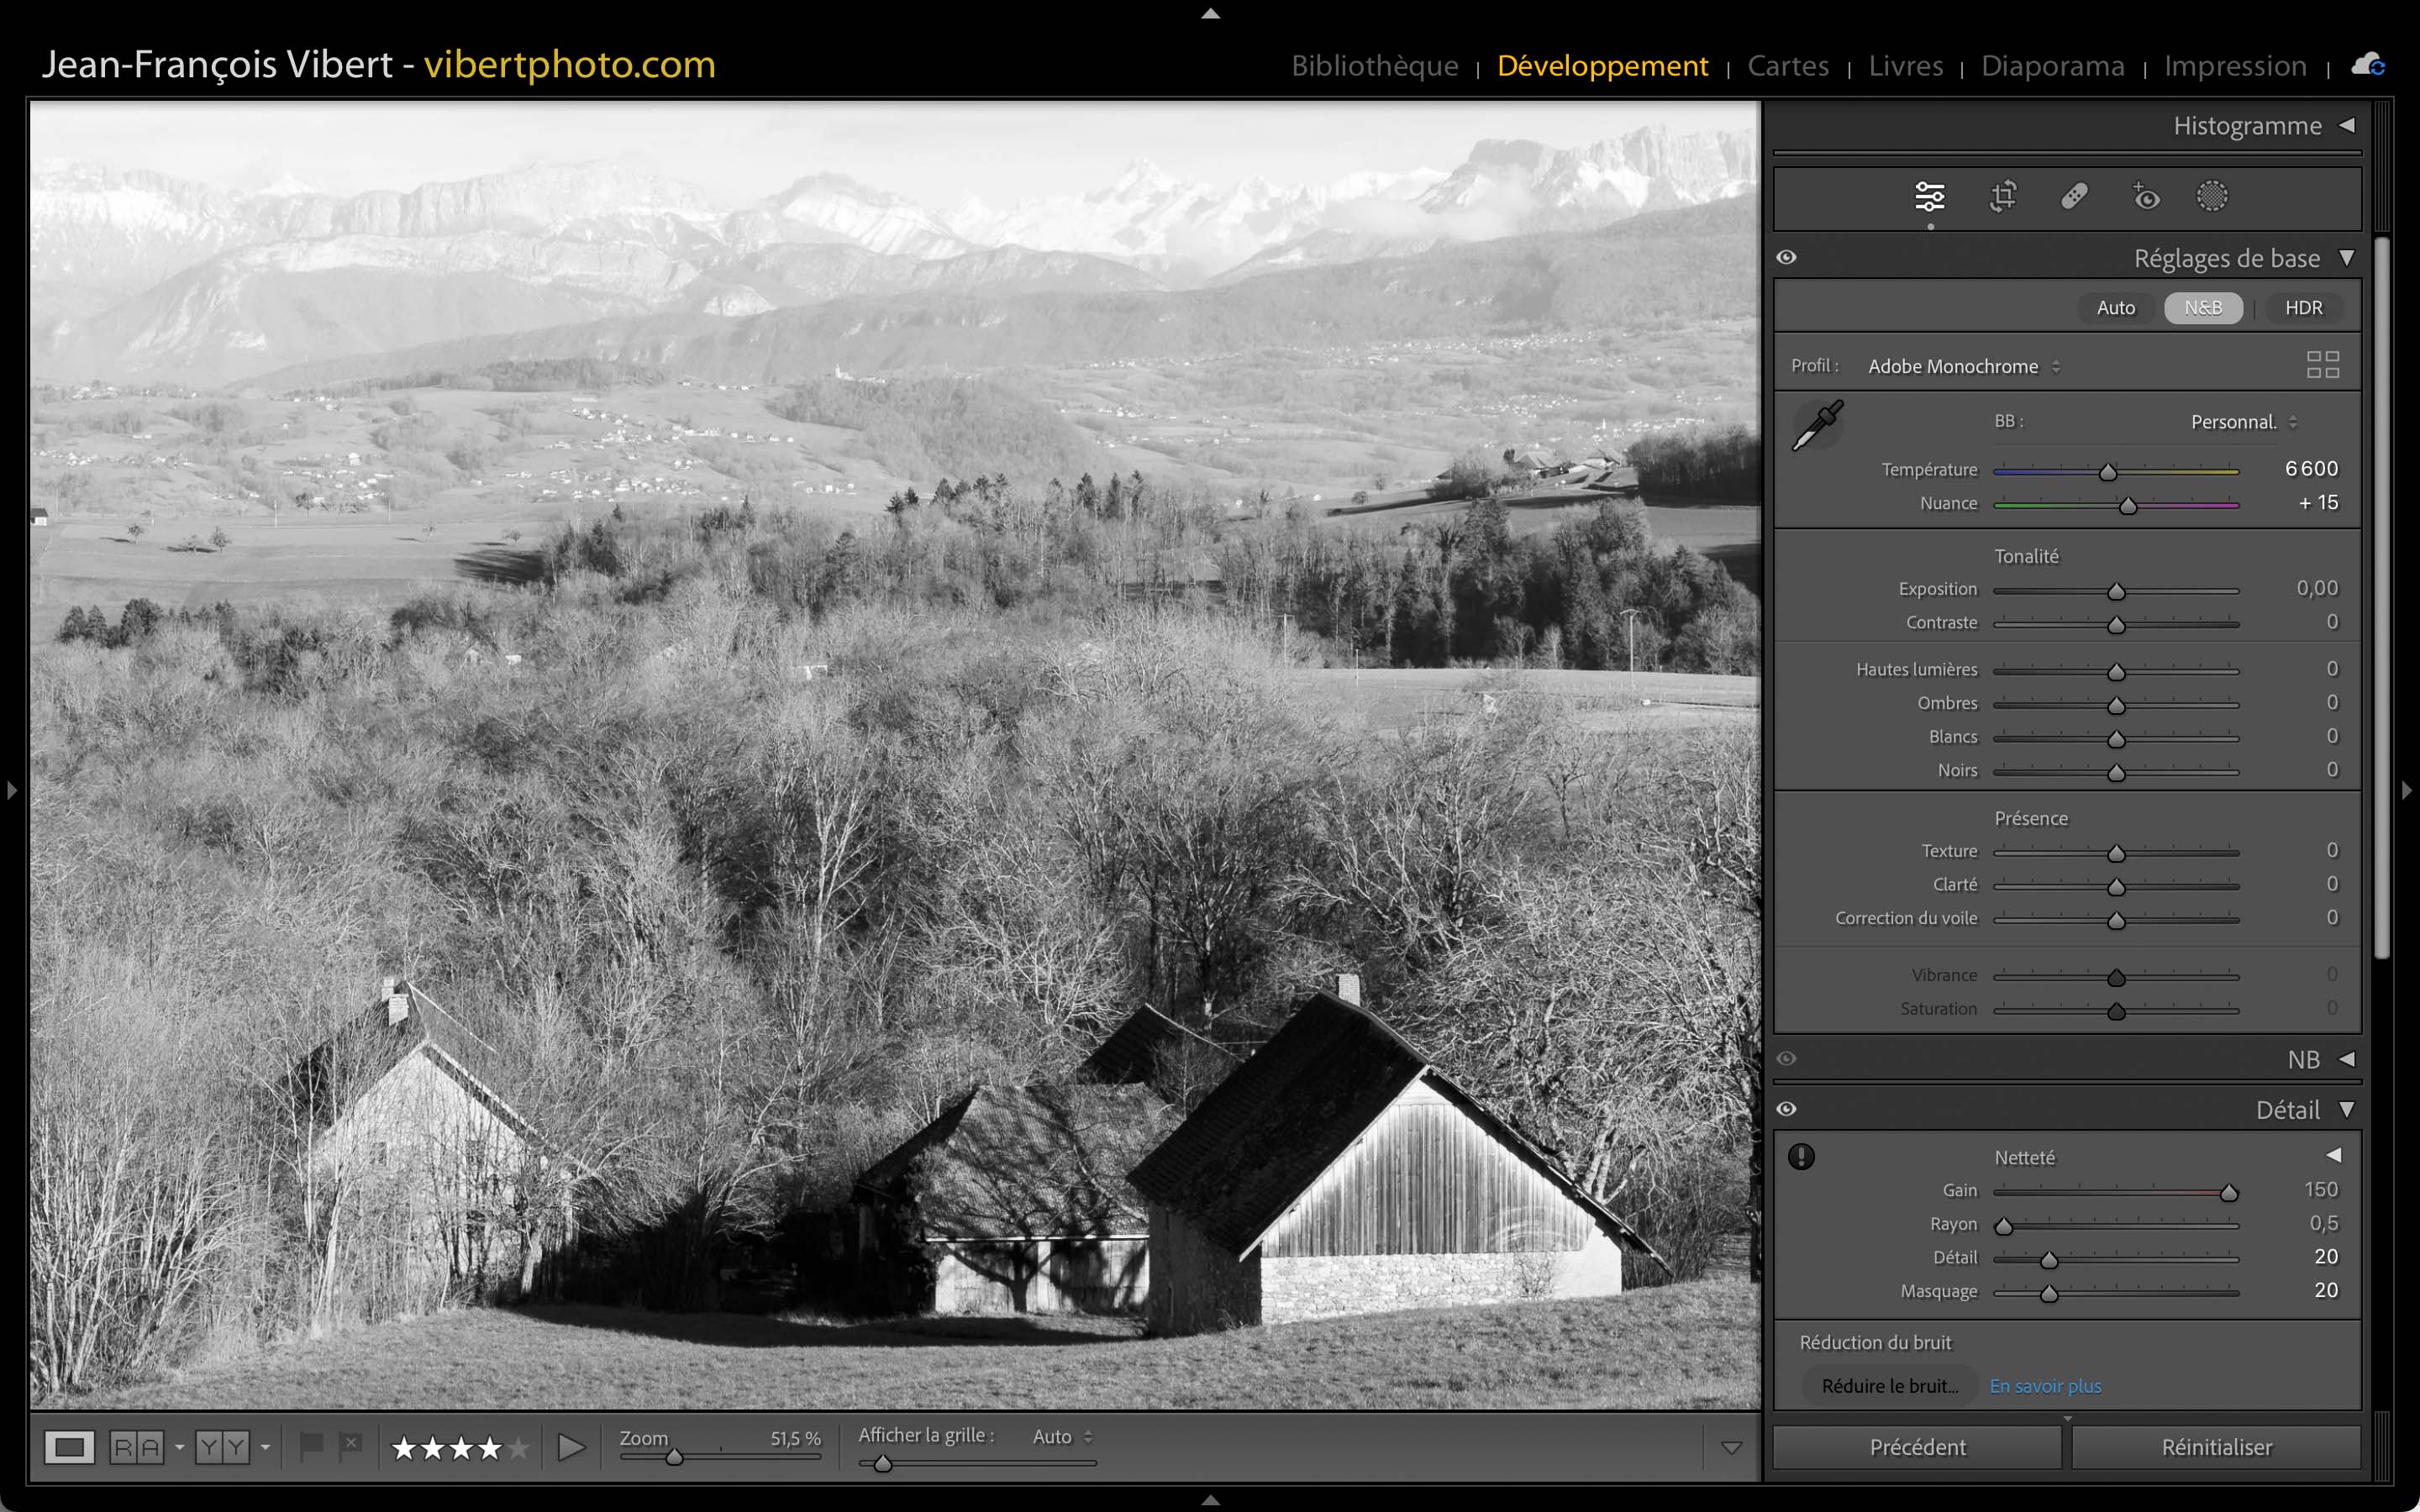The image size is (2420, 1512).
Task: Click the Exposition slider handle
Action: tap(2116, 592)
